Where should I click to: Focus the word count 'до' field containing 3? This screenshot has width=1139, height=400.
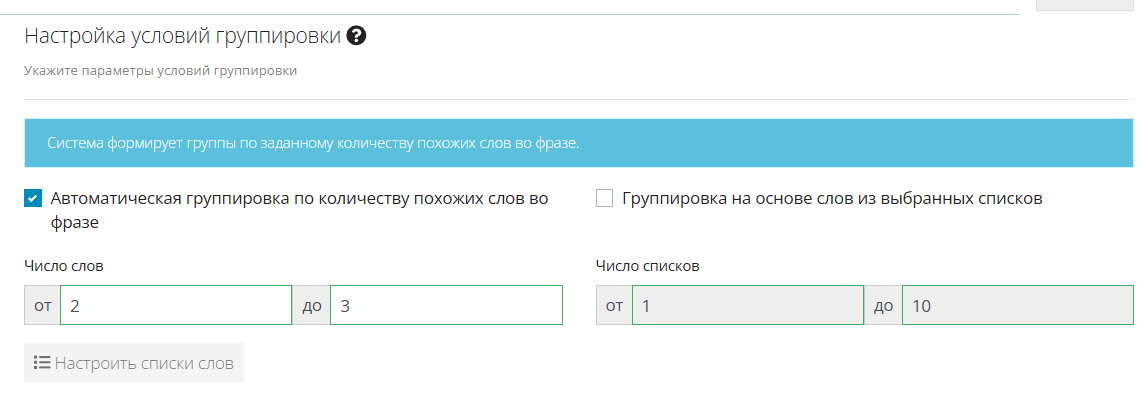pyautogui.click(x=446, y=305)
